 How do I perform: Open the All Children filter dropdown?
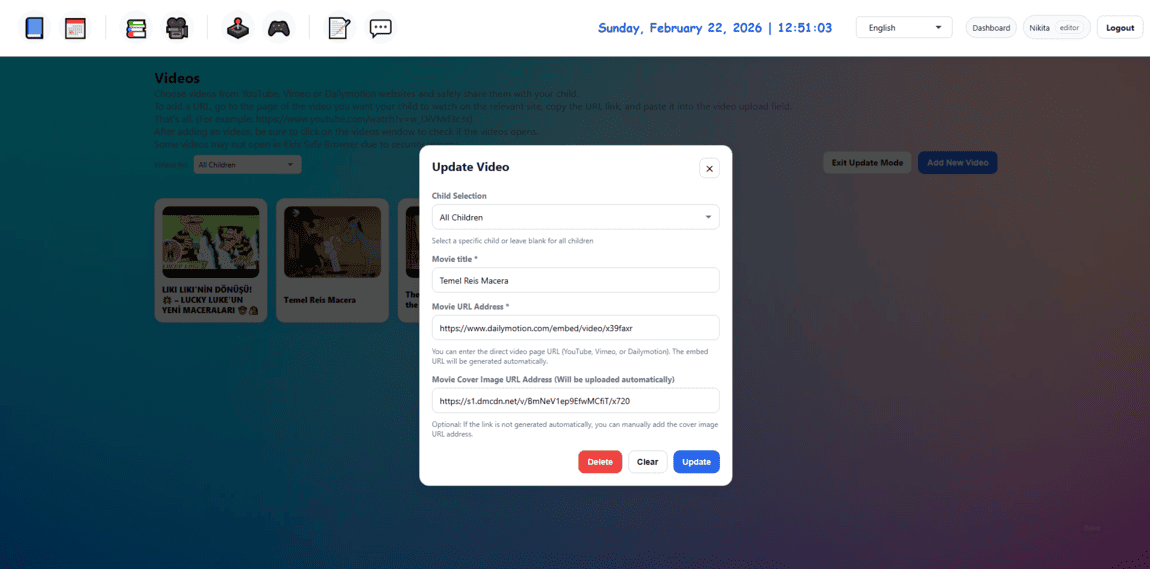247,164
